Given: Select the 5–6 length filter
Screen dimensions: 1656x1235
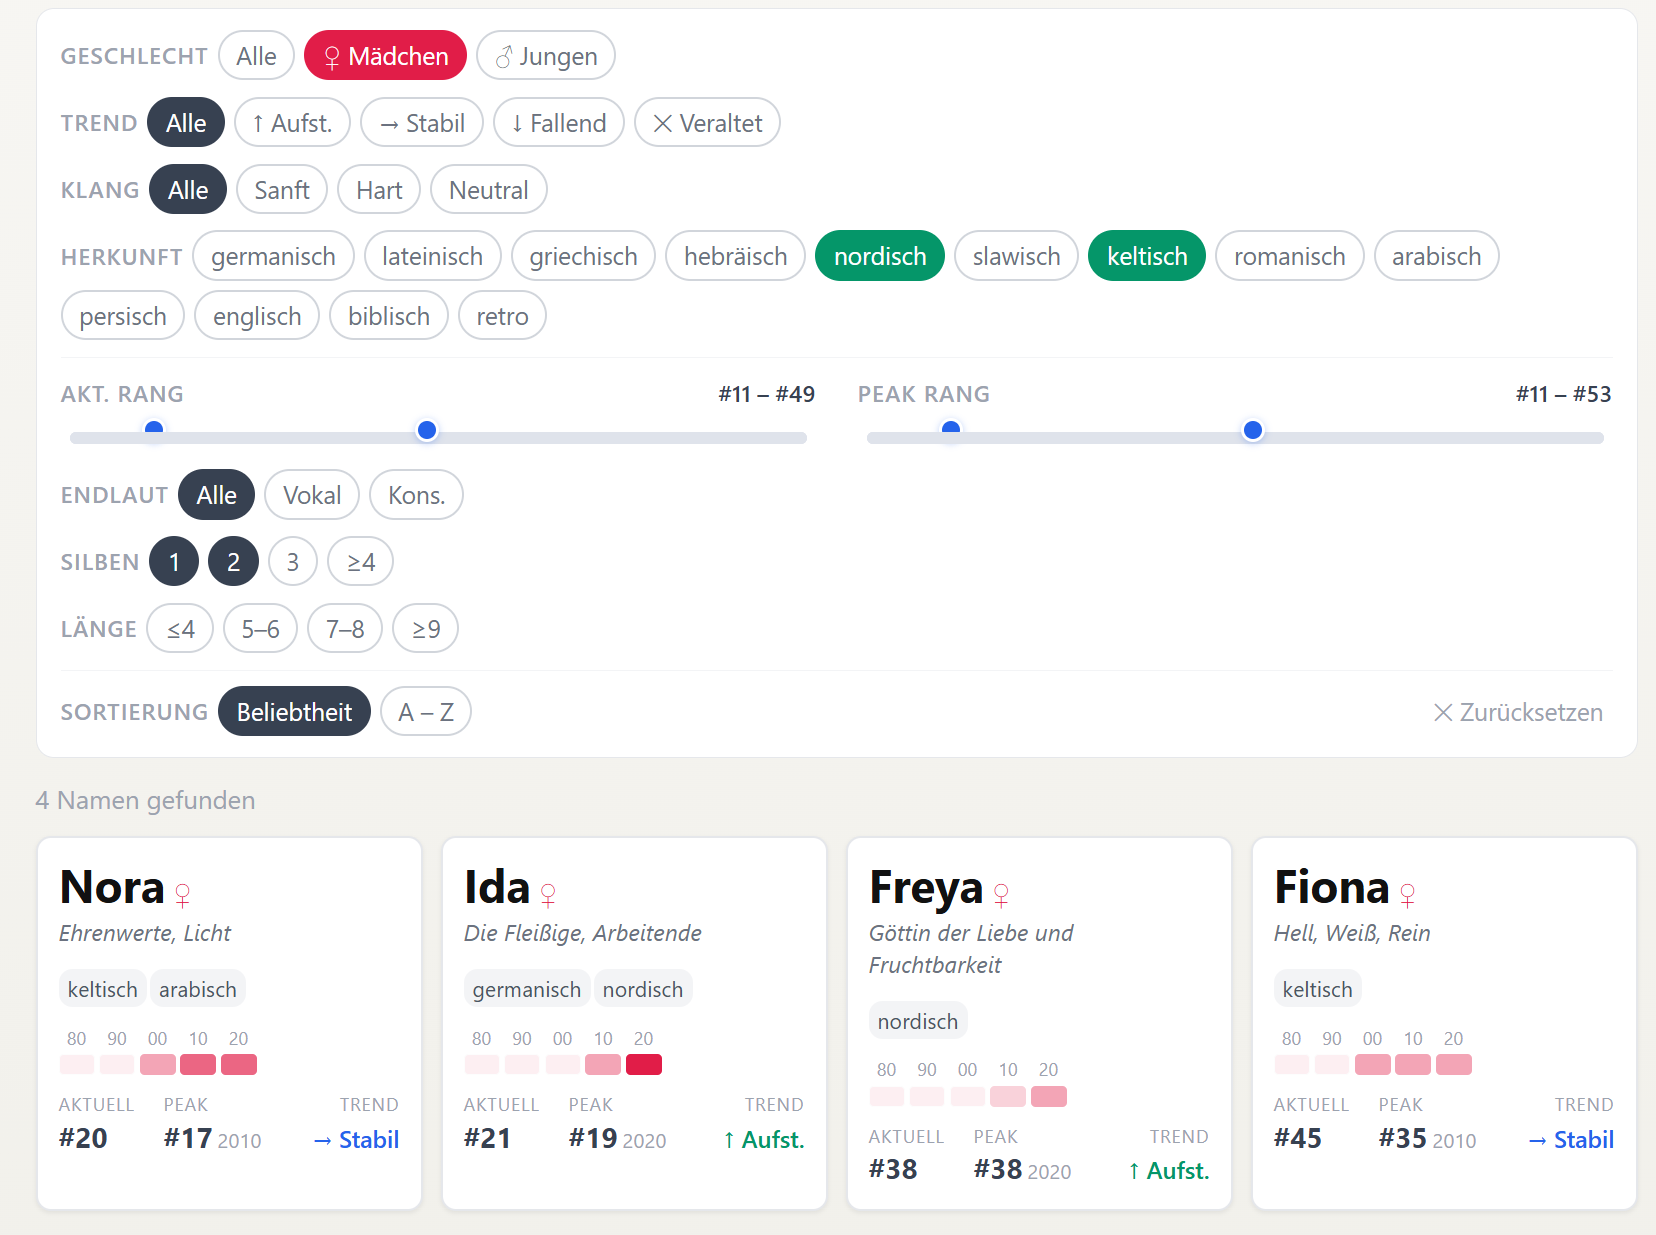Looking at the screenshot, I should [x=260, y=629].
